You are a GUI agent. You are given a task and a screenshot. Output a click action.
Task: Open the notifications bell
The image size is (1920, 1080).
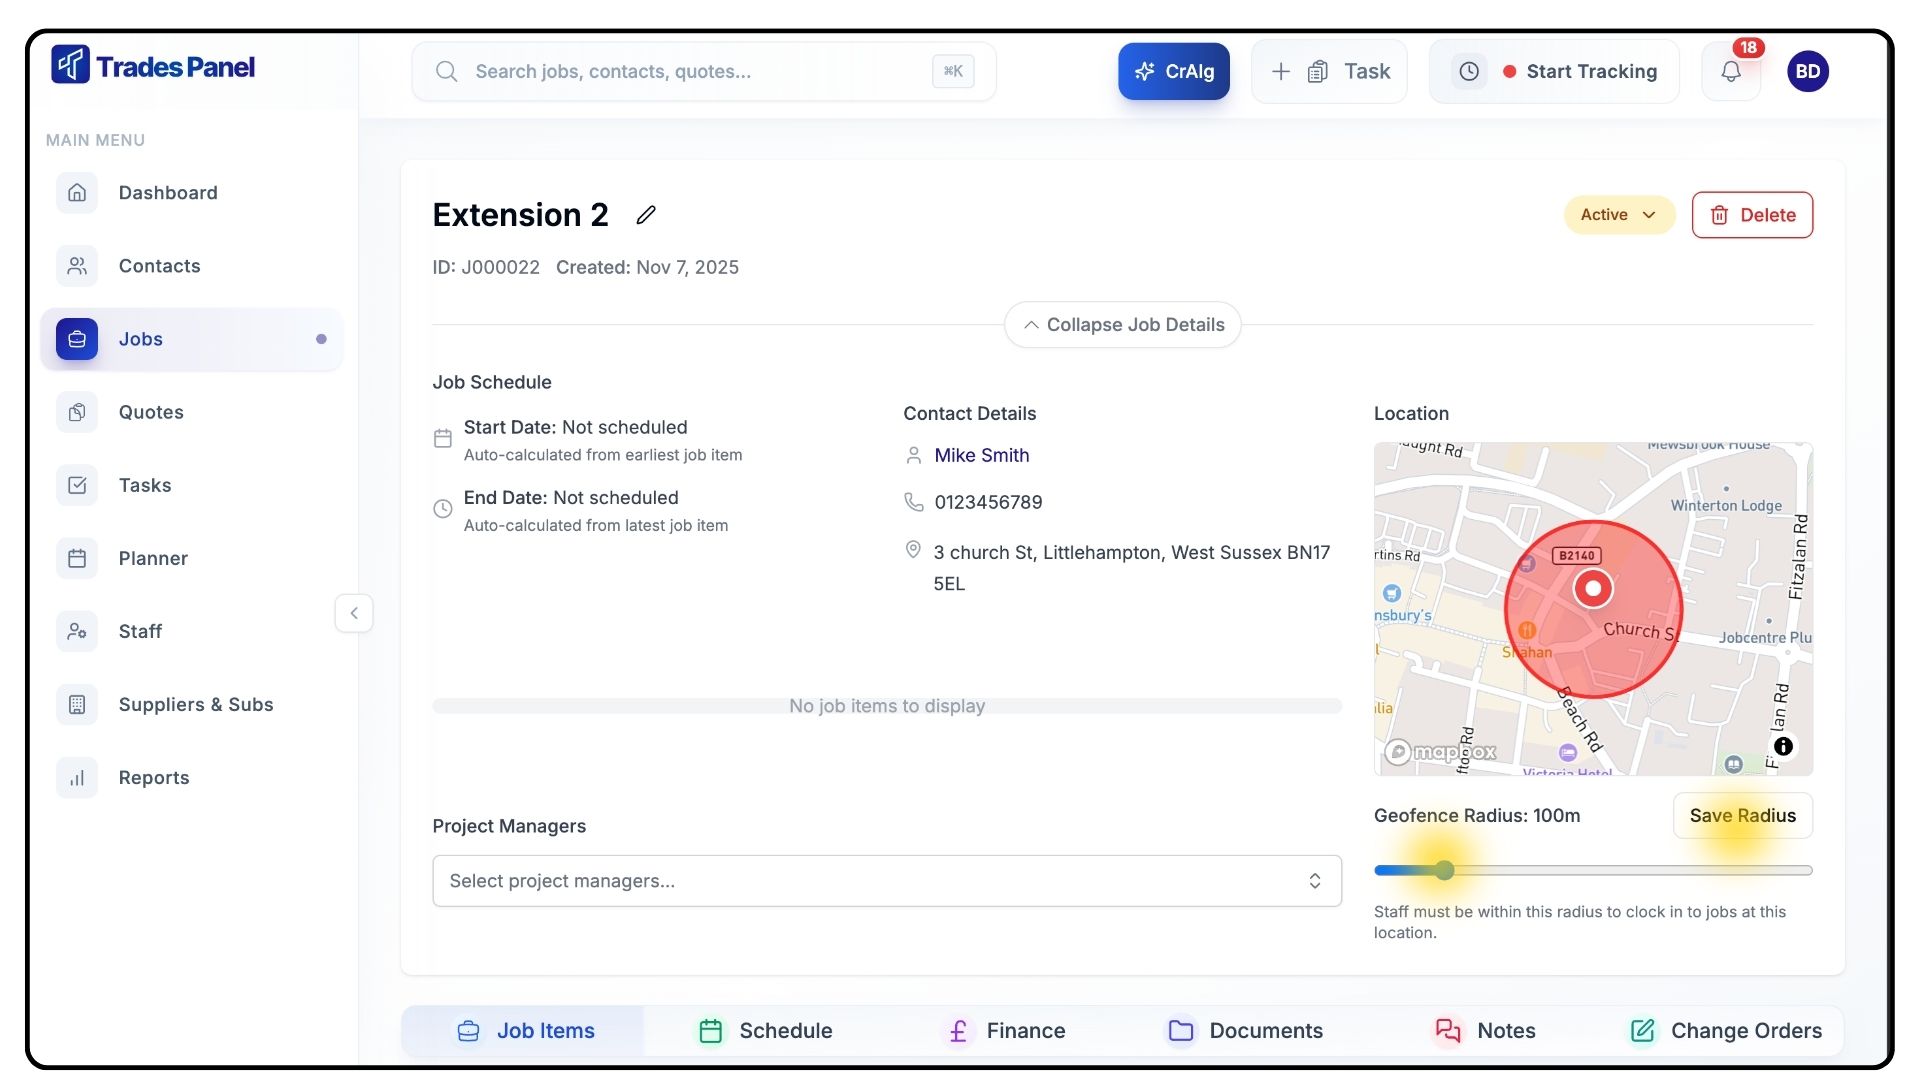point(1731,71)
